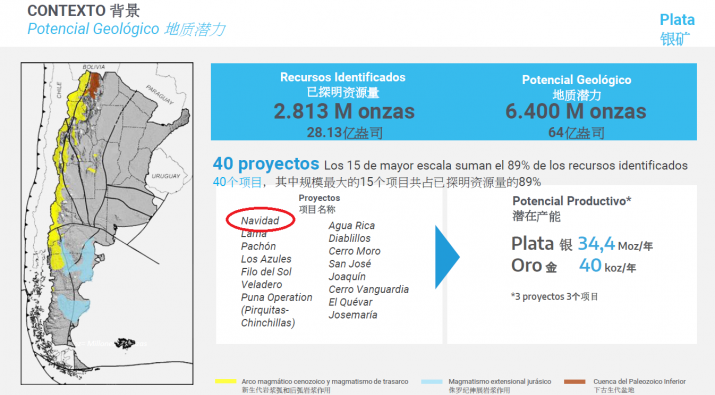The width and height of the screenshot is (715, 395).
Task: Click the Potencial Geológico subtitle
Action: click(x=93, y=29)
